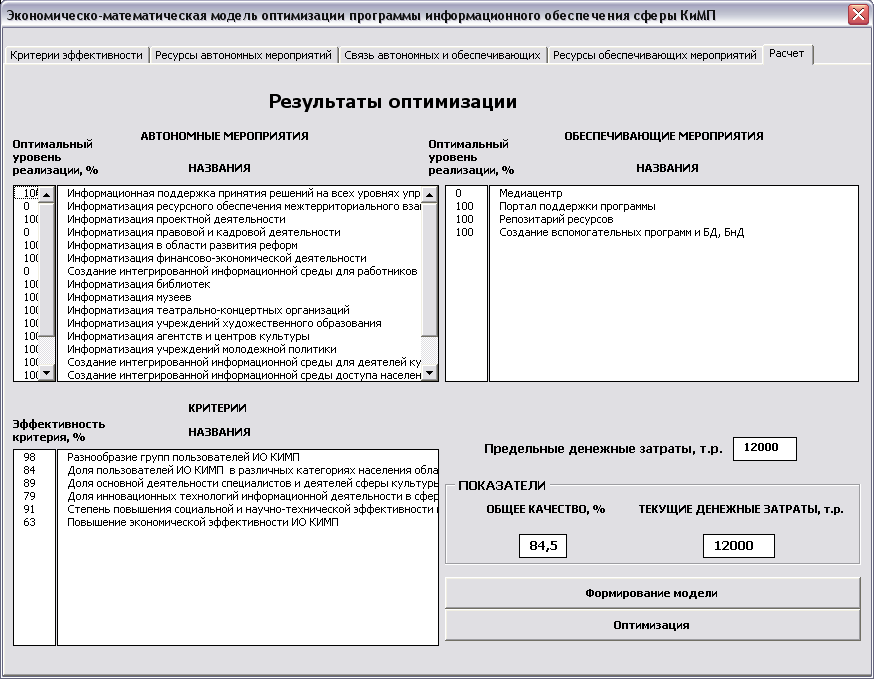Viewport: 874px width, 679px height.
Task: Click the Текущие денежные затраты field
Action: 738,545
